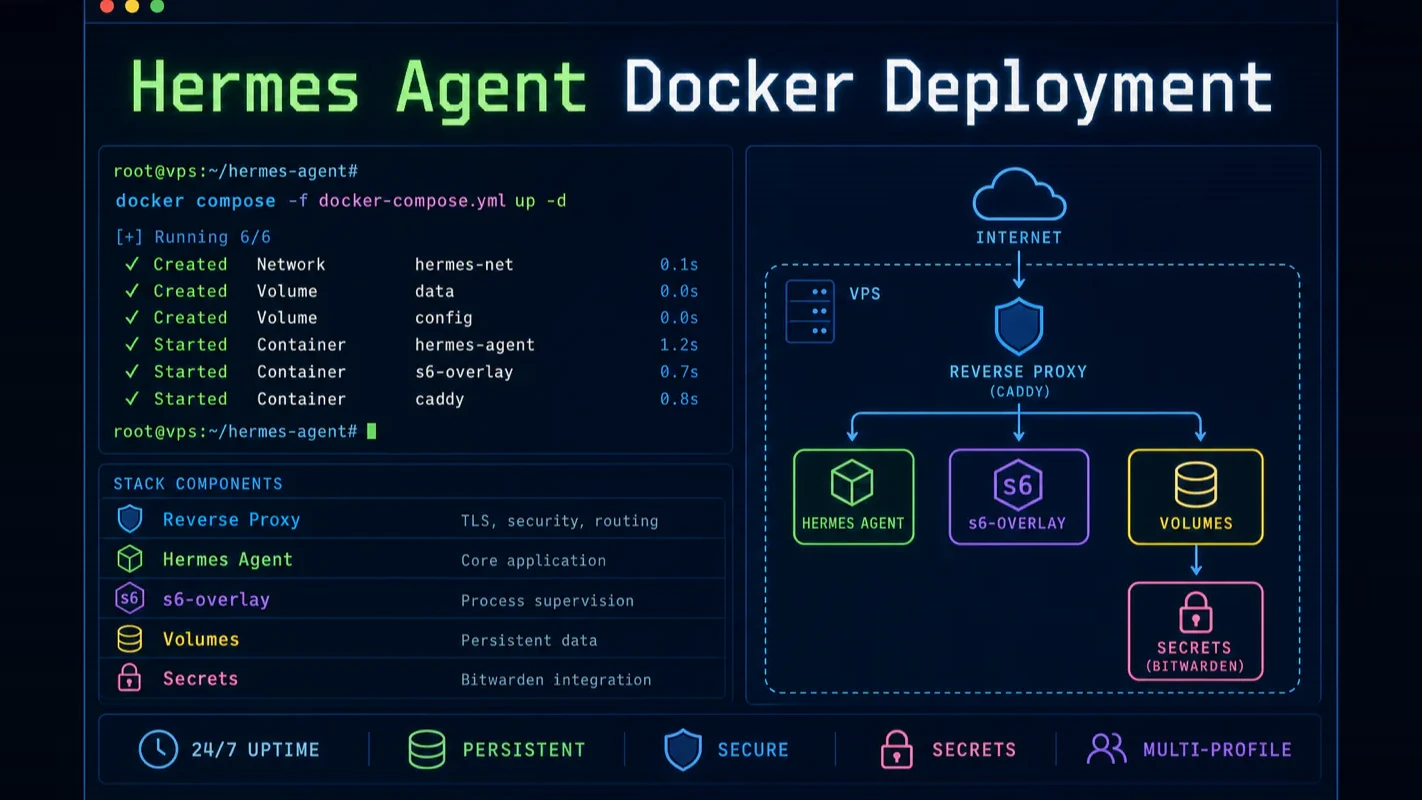The image size is (1422, 800).
Task: Click the Reverse Proxy shield in Stack Components
Action: (x=130, y=520)
